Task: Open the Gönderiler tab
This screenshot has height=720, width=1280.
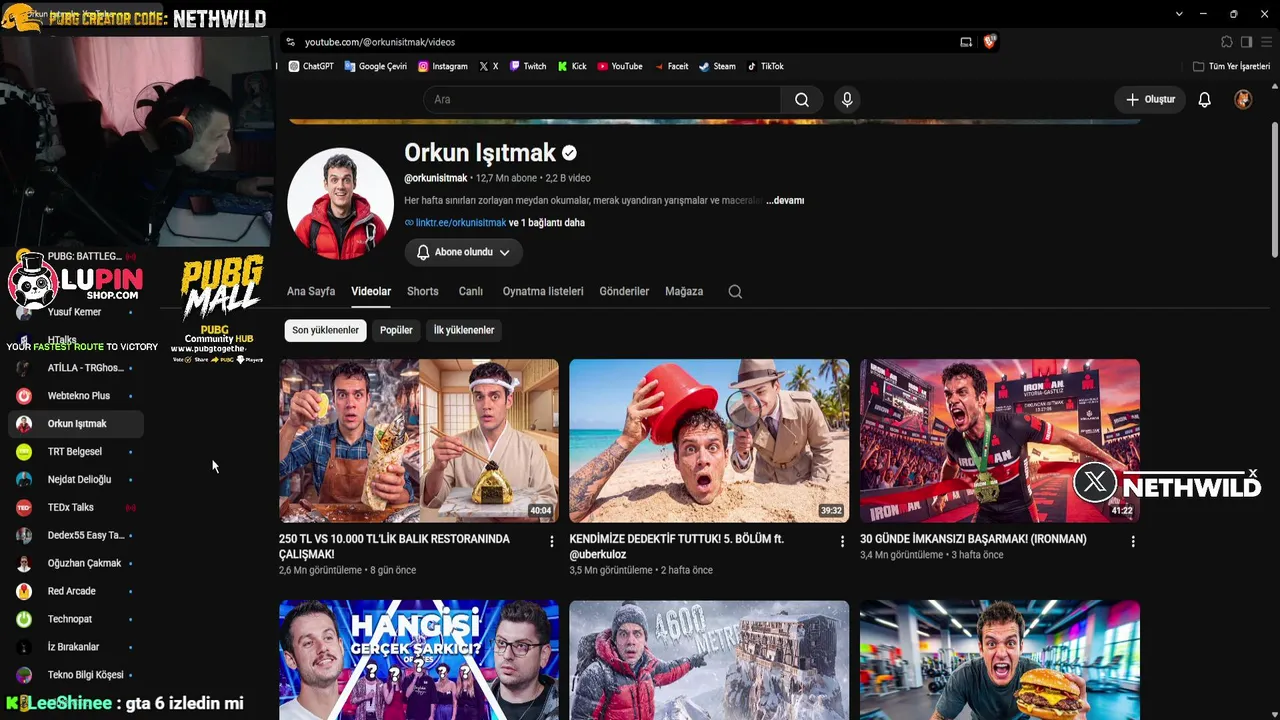Action: tap(624, 292)
